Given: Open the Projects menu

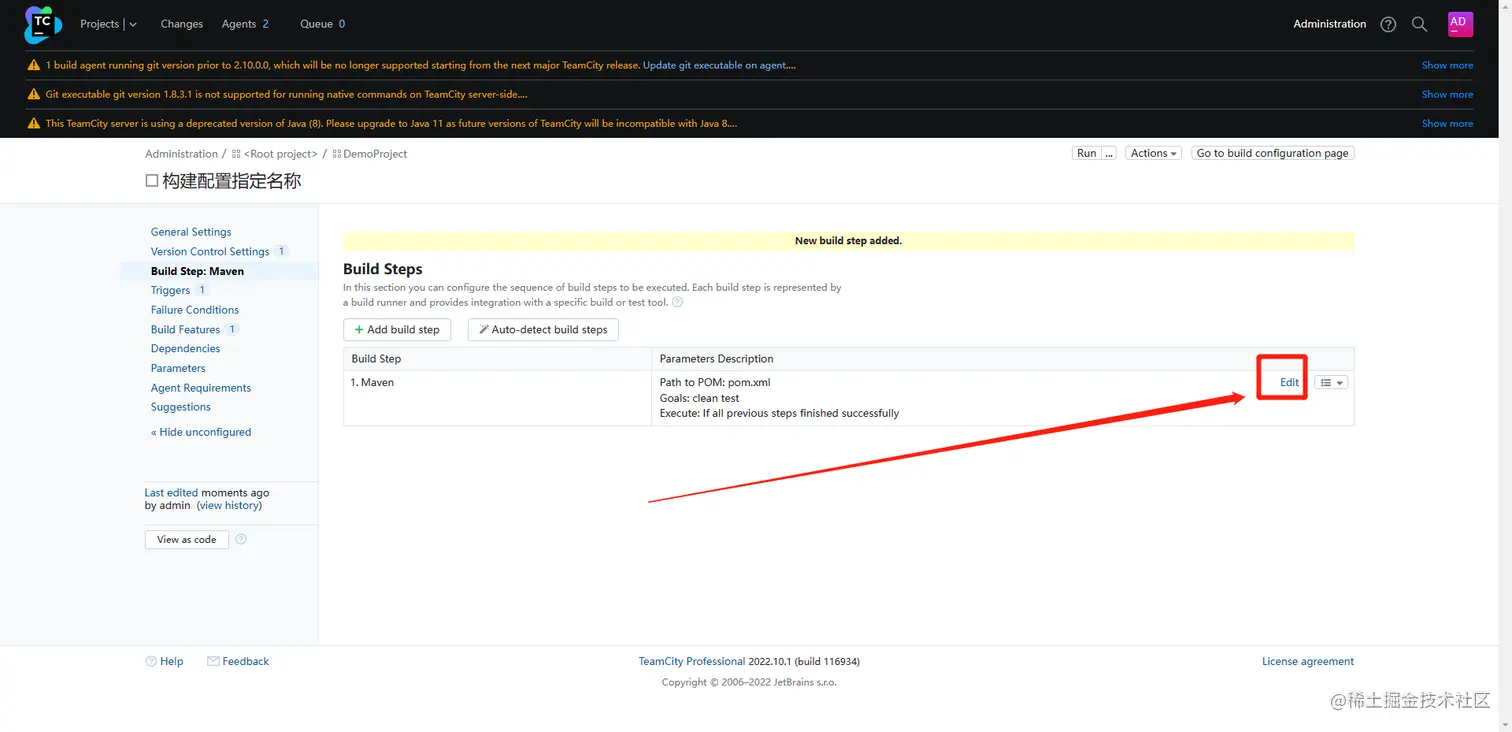Looking at the screenshot, I should (100, 24).
